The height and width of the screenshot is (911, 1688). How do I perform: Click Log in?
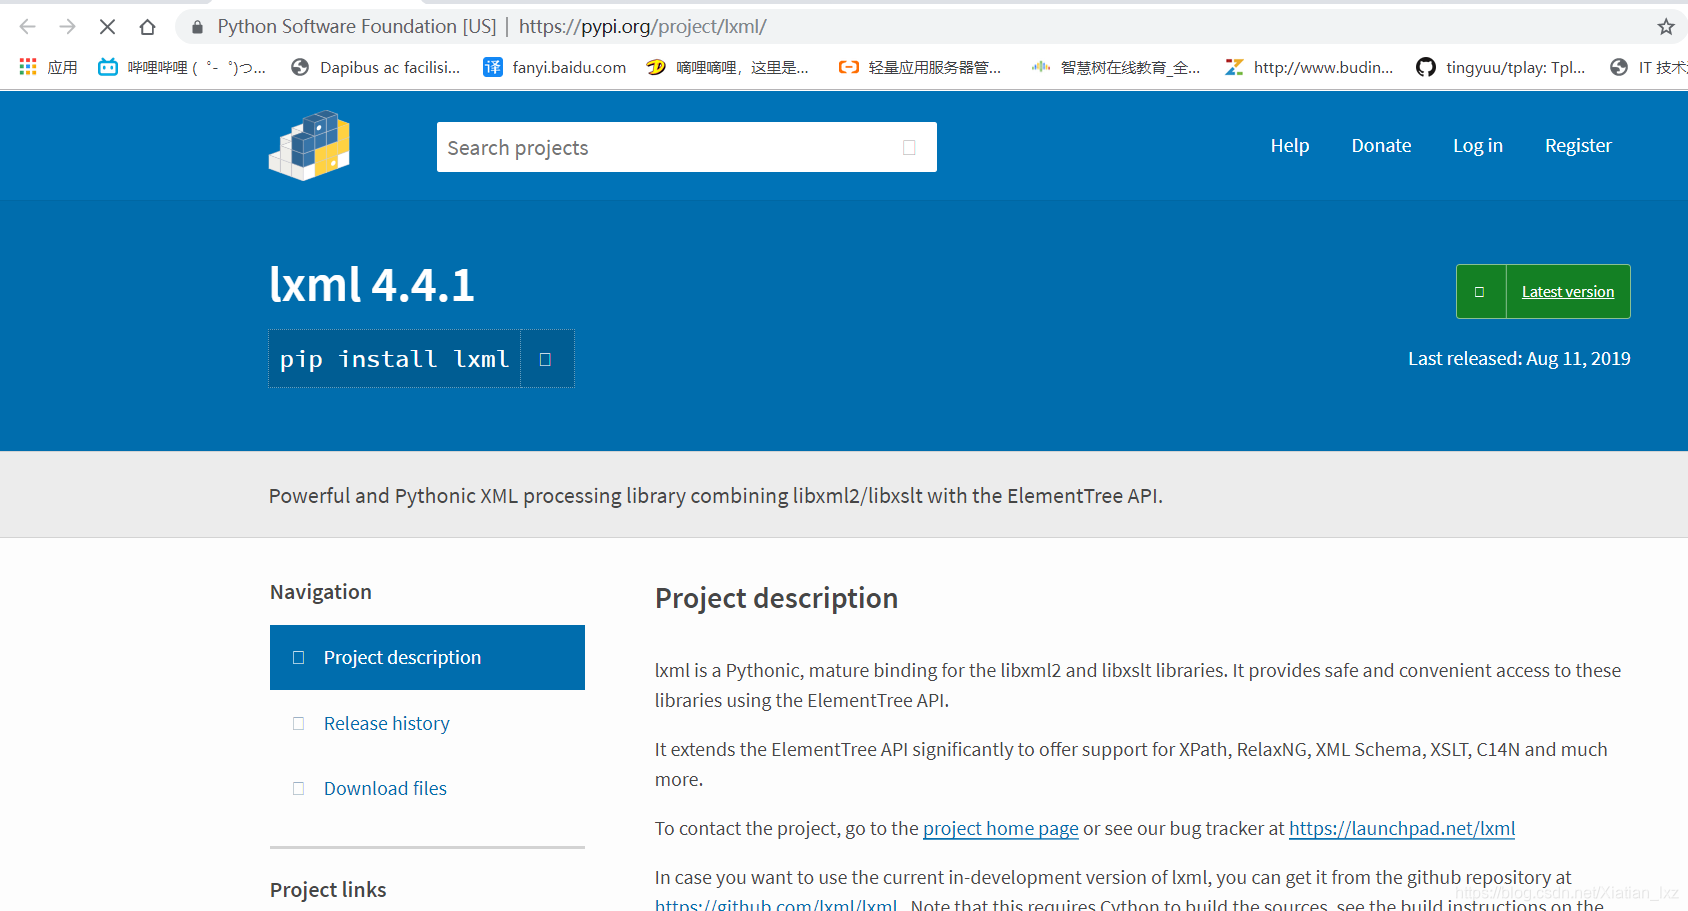(1477, 145)
